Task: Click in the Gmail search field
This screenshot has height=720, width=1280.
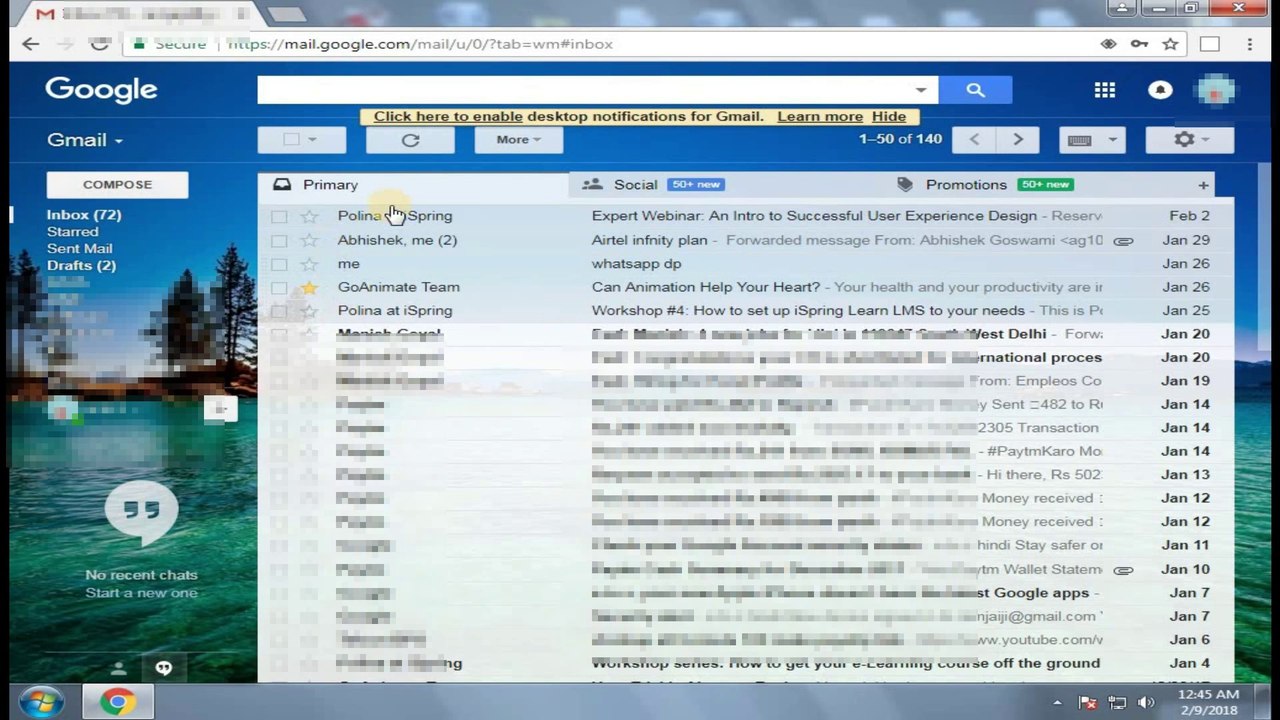Action: click(x=583, y=90)
